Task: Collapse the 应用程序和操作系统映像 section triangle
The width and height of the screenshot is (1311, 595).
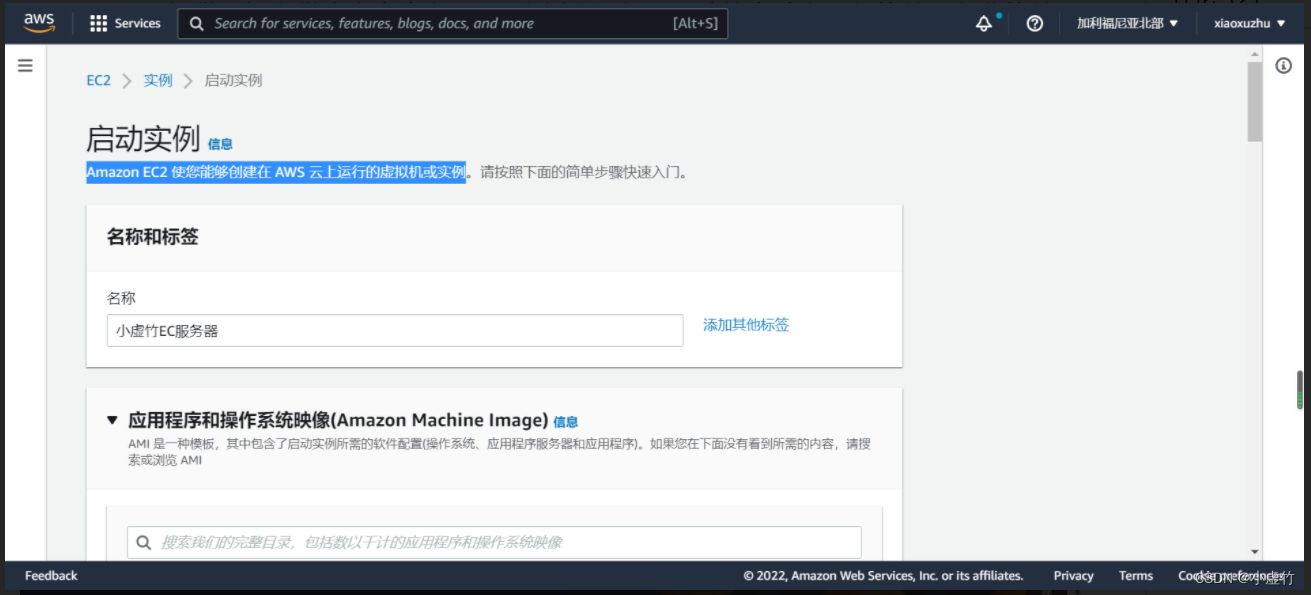Action: click(112, 420)
